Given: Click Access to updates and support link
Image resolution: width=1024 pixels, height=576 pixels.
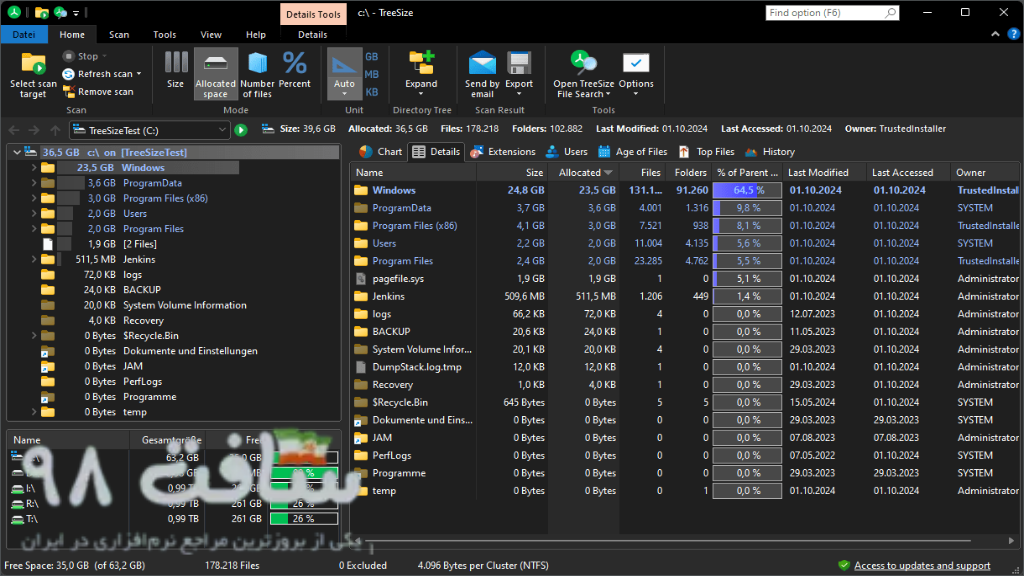Looking at the screenshot, I should 922,566.
